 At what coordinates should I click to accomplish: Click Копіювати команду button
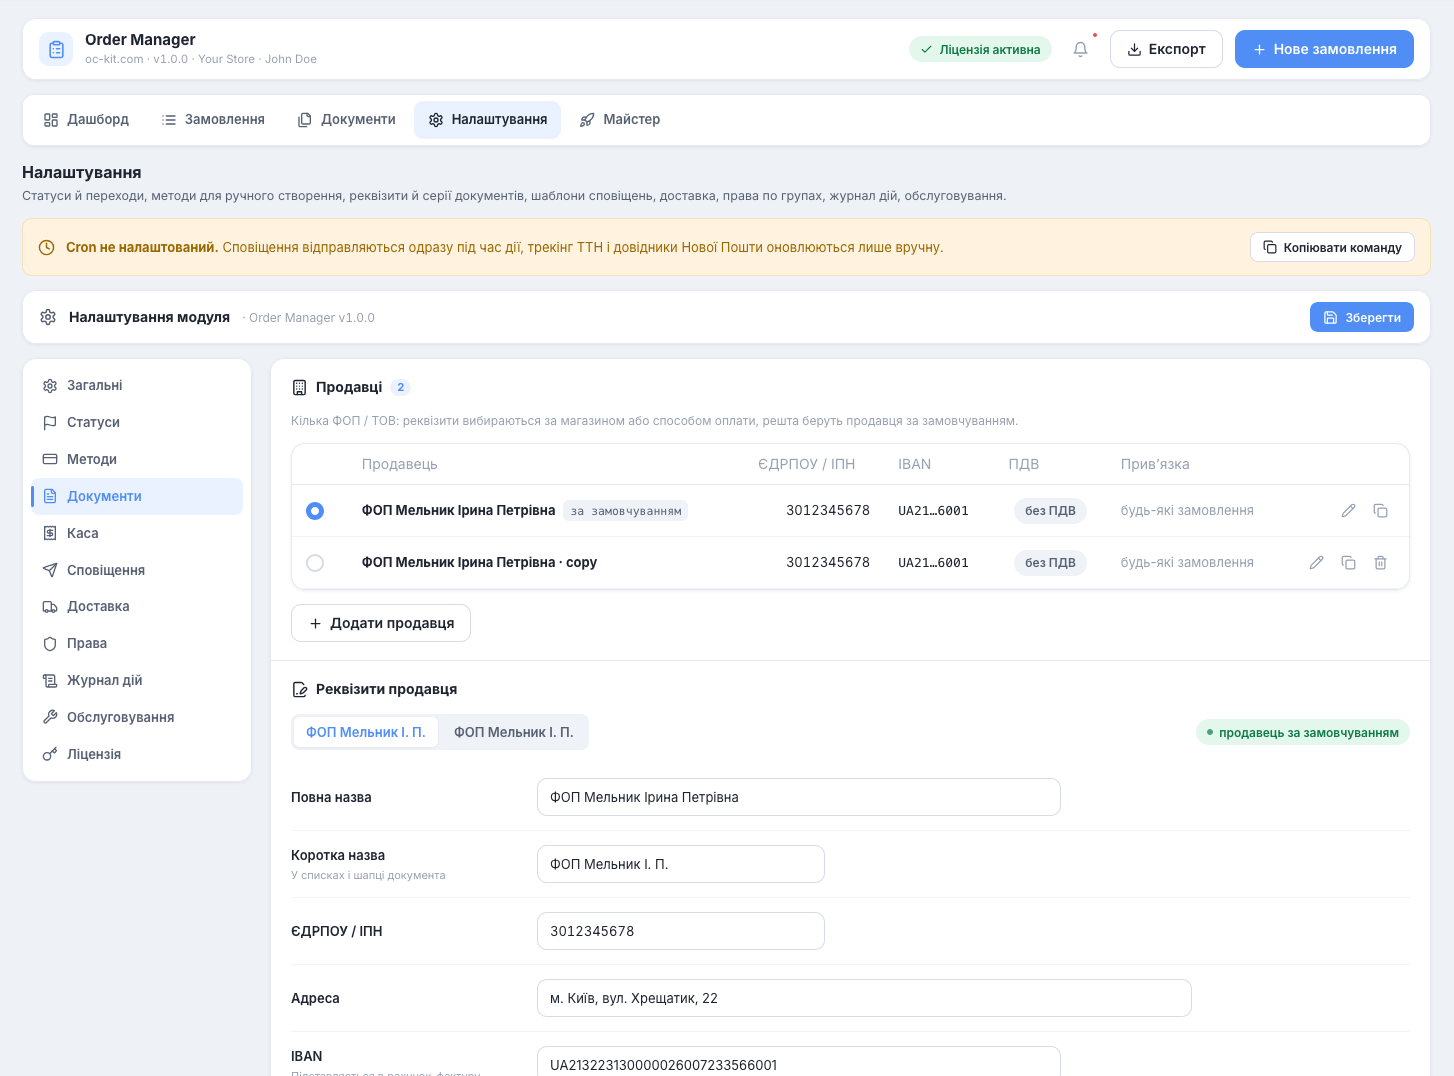(x=1332, y=247)
